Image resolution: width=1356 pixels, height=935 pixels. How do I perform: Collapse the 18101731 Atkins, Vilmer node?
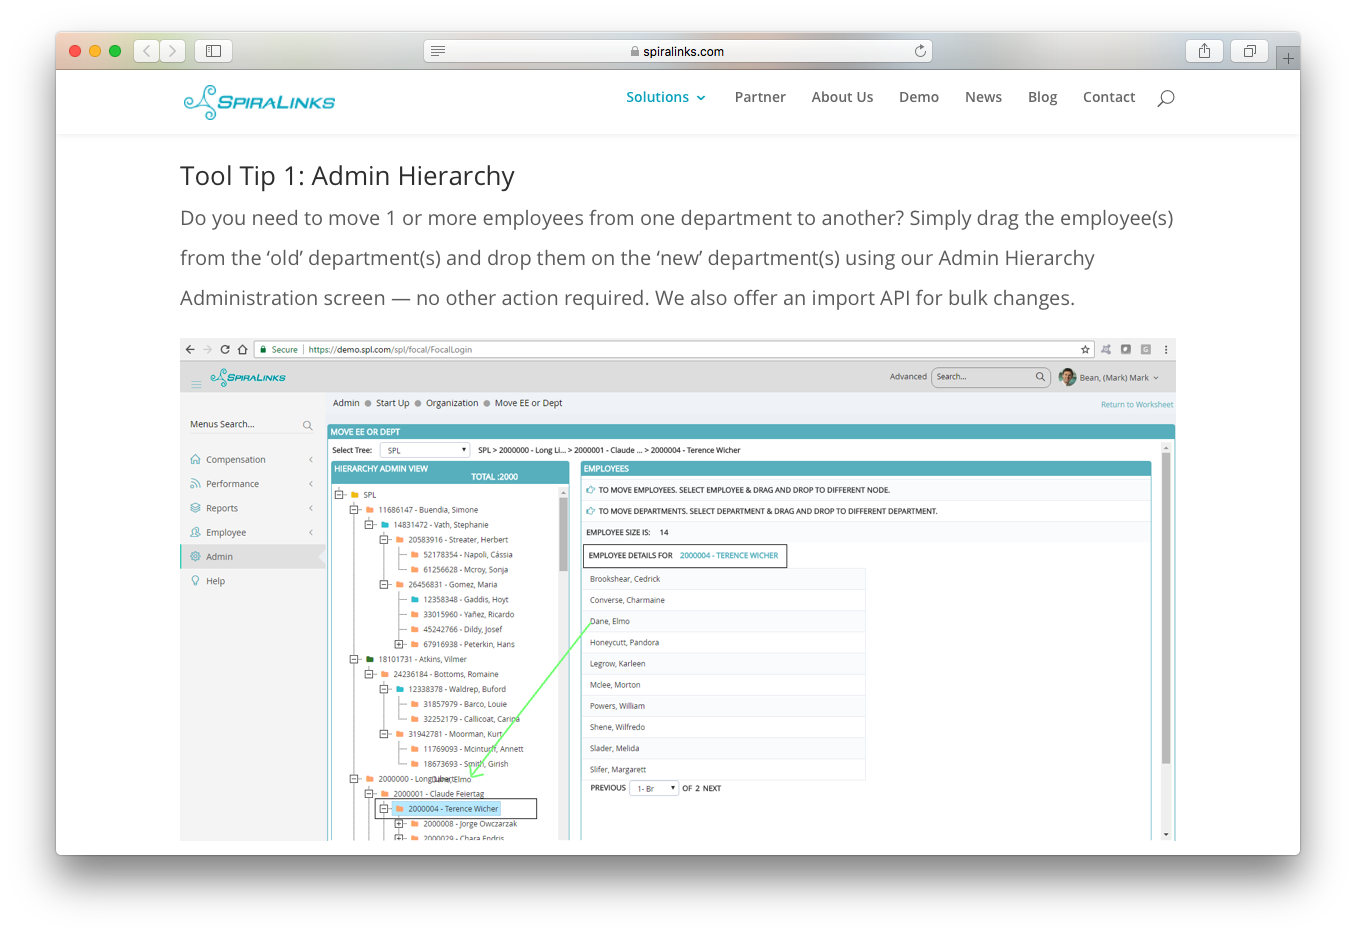[354, 660]
